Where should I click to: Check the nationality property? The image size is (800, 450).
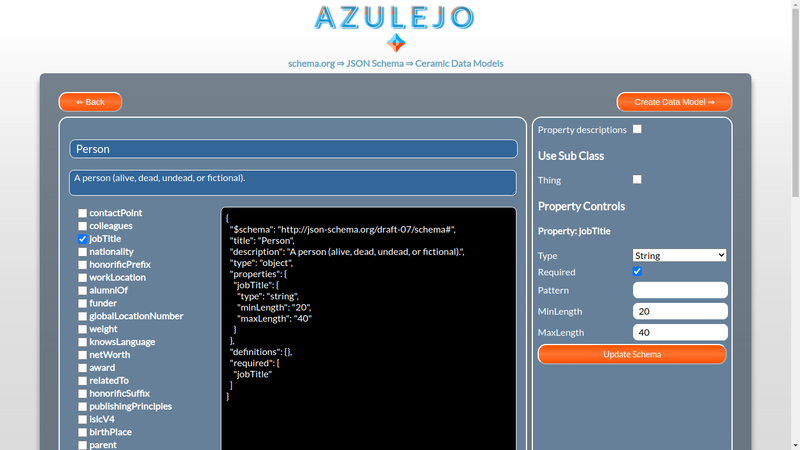click(82, 252)
